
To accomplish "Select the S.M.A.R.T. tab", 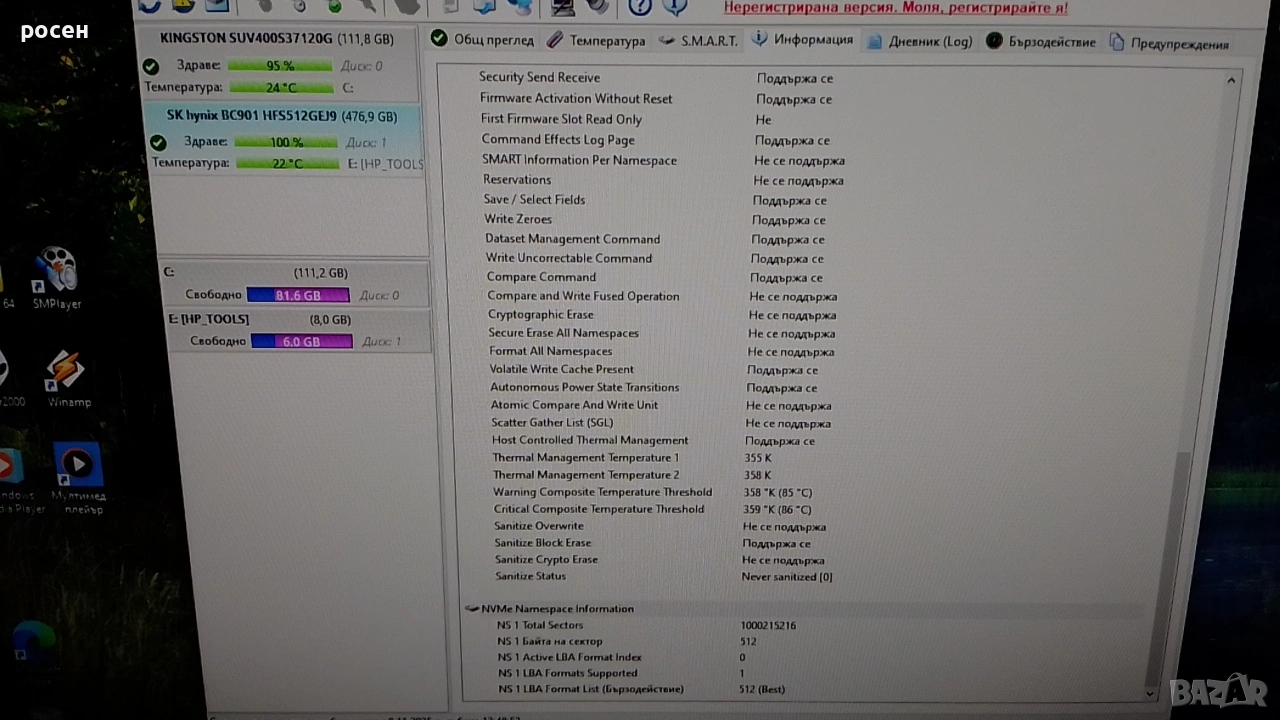I will [698, 41].
